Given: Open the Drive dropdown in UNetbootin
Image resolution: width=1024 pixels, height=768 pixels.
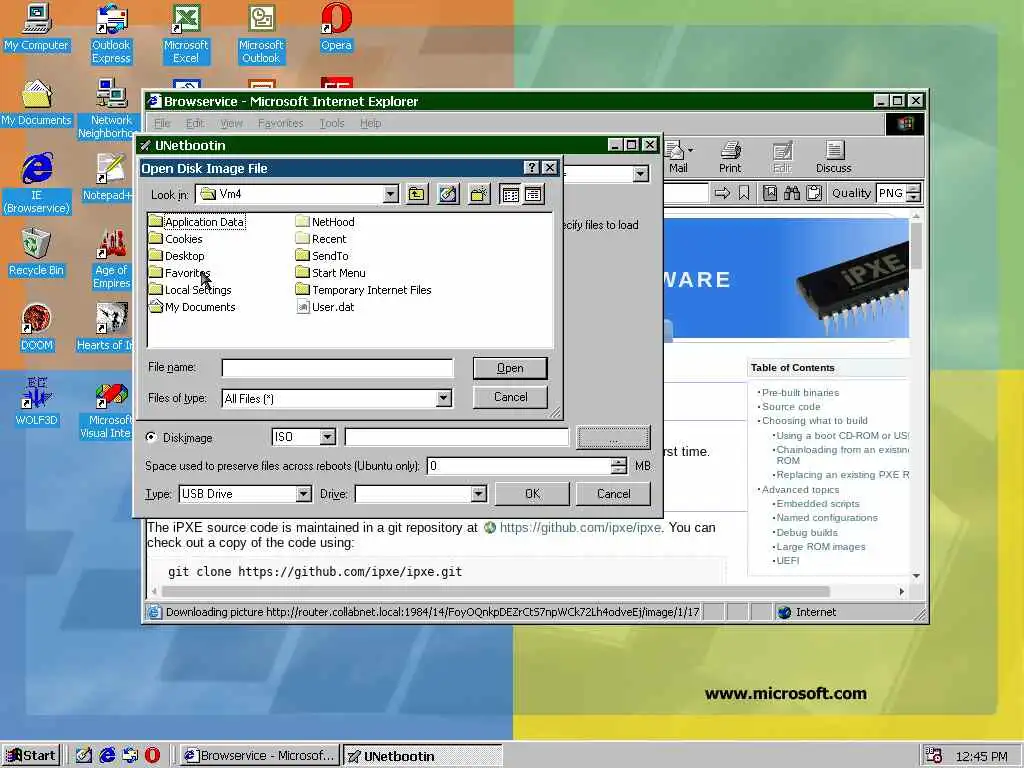Looking at the screenshot, I should [x=478, y=494].
